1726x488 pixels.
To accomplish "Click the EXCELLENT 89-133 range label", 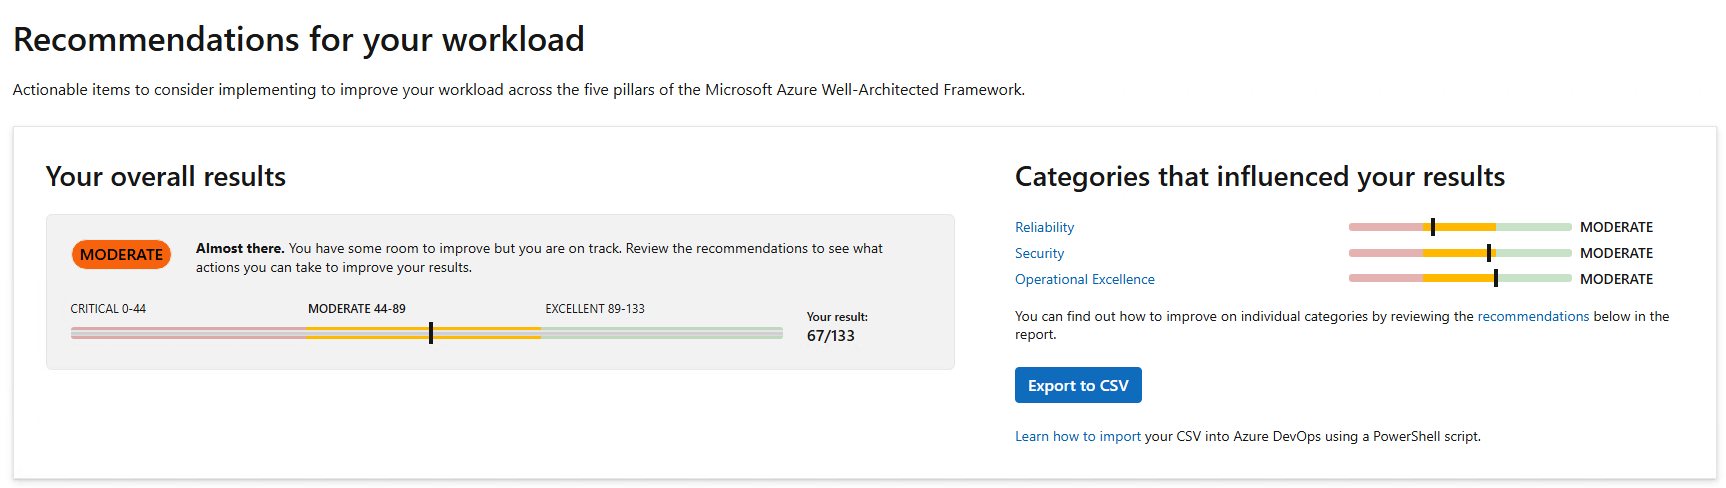I will [595, 309].
